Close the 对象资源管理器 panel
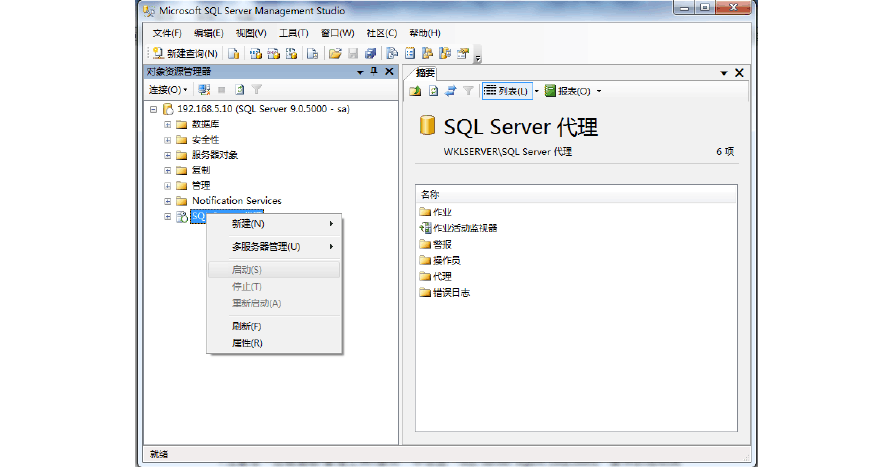 click(x=390, y=71)
